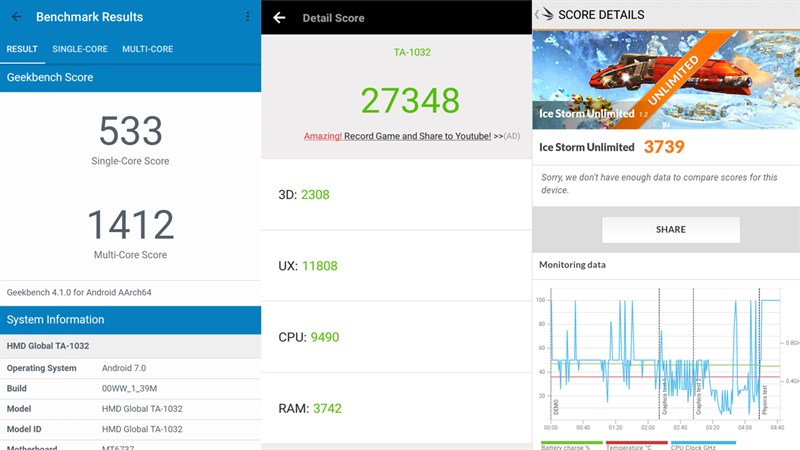Switch to the MULTI-CORE tab
This screenshot has height=450, width=800.
tap(147, 49)
